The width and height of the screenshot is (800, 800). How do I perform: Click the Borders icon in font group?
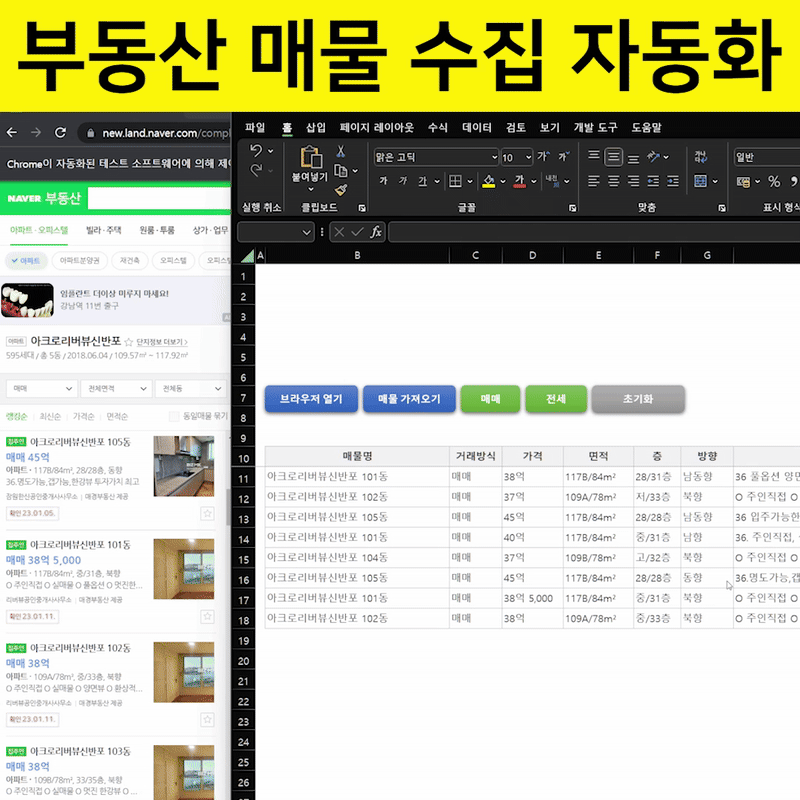point(455,181)
